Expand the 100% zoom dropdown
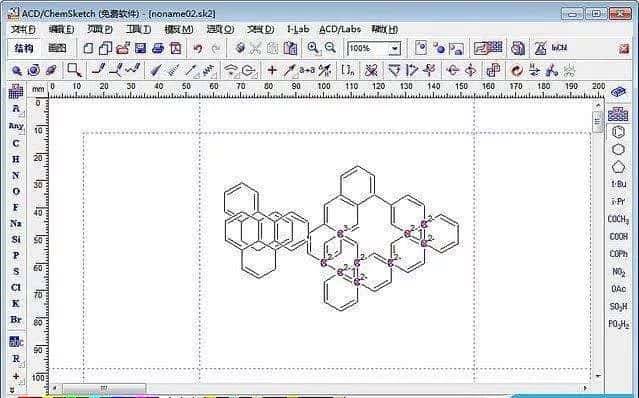This screenshot has width=639, height=398. (394, 49)
